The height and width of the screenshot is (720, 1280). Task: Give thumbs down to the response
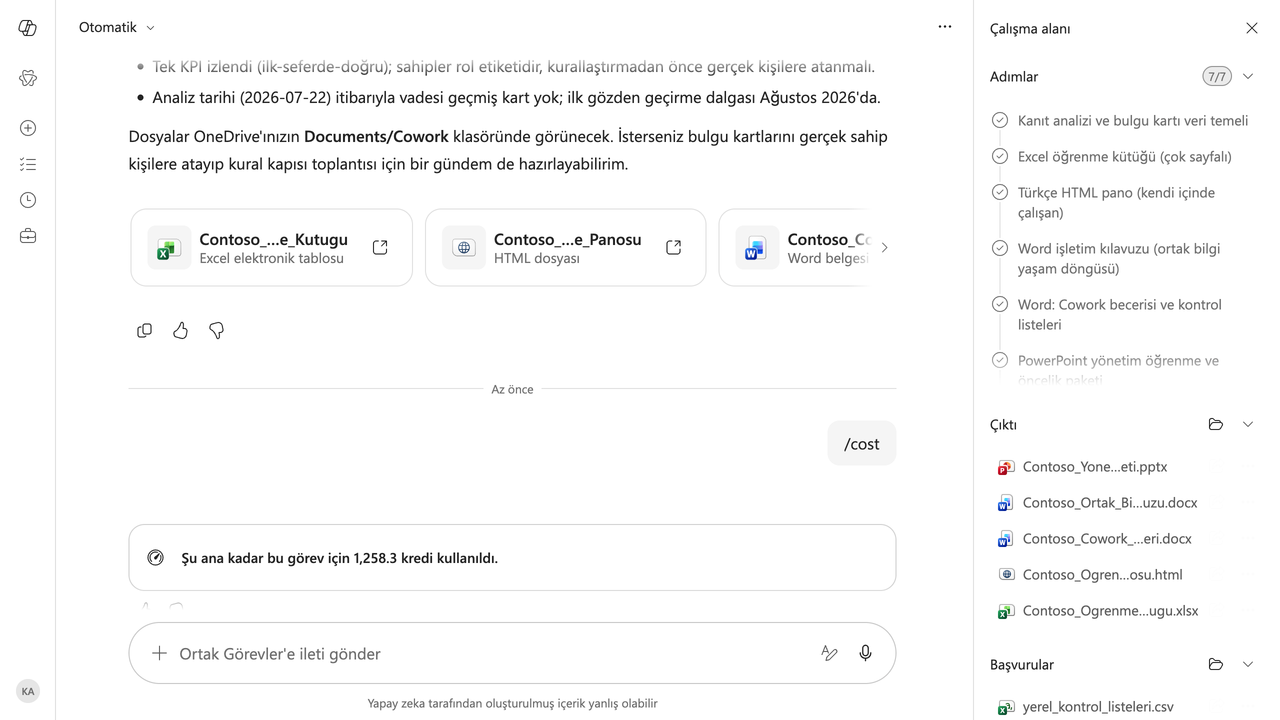pos(216,330)
